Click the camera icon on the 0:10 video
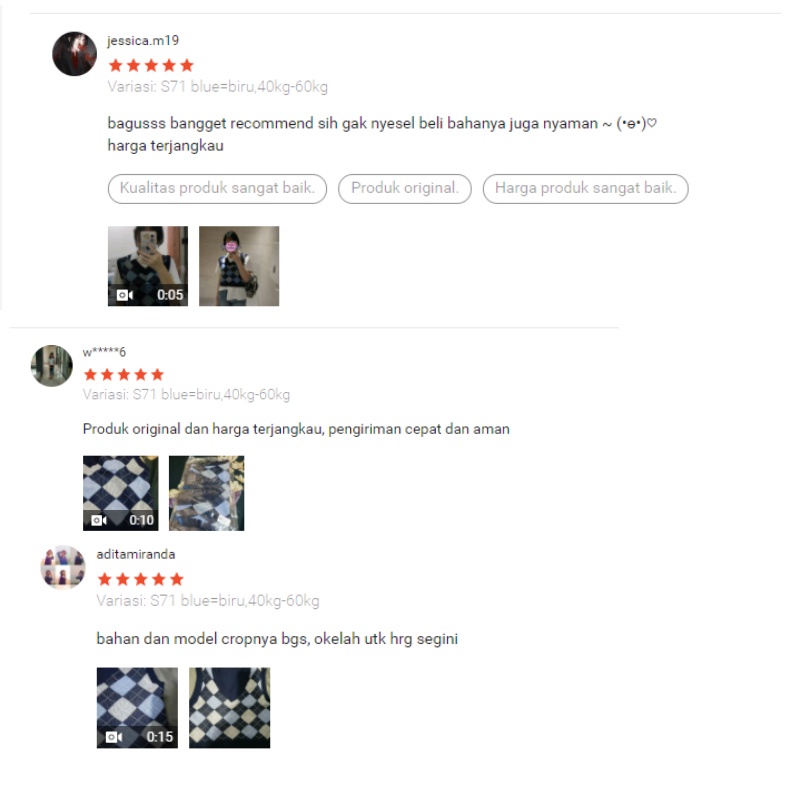Image resolution: width=800 pixels, height=800 pixels. [x=99, y=520]
